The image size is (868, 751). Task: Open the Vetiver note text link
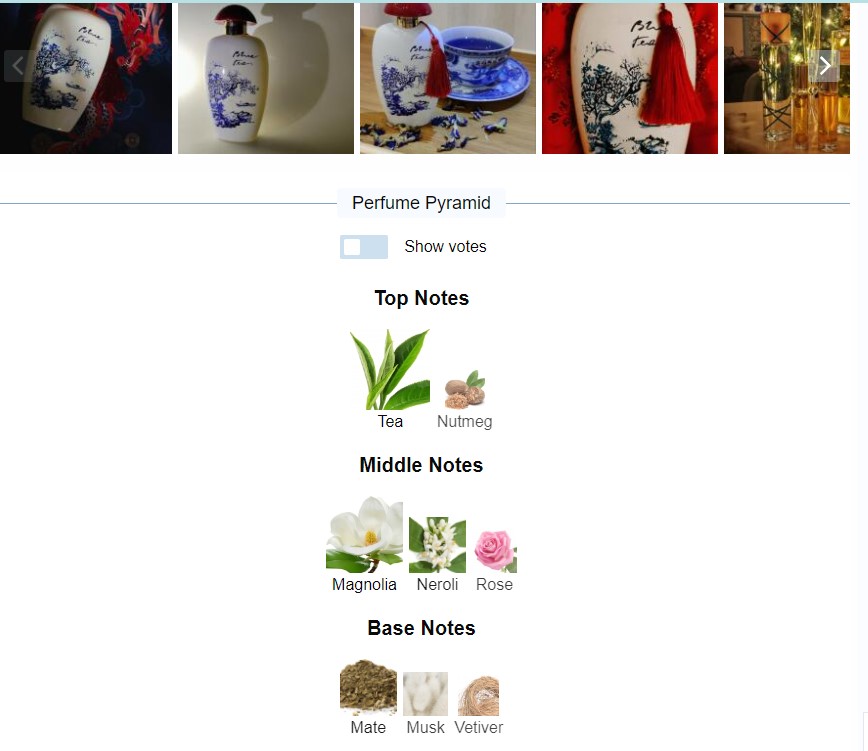coord(479,727)
